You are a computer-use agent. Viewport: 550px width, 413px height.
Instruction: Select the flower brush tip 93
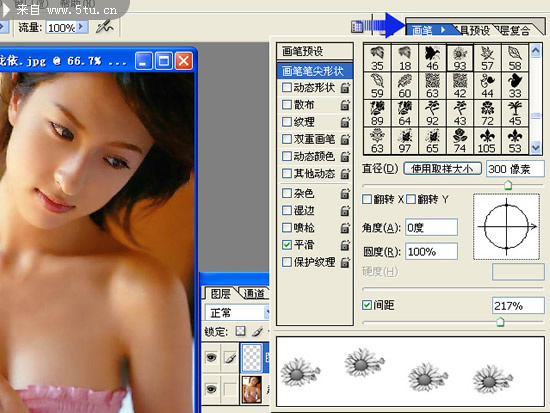click(460, 58)
